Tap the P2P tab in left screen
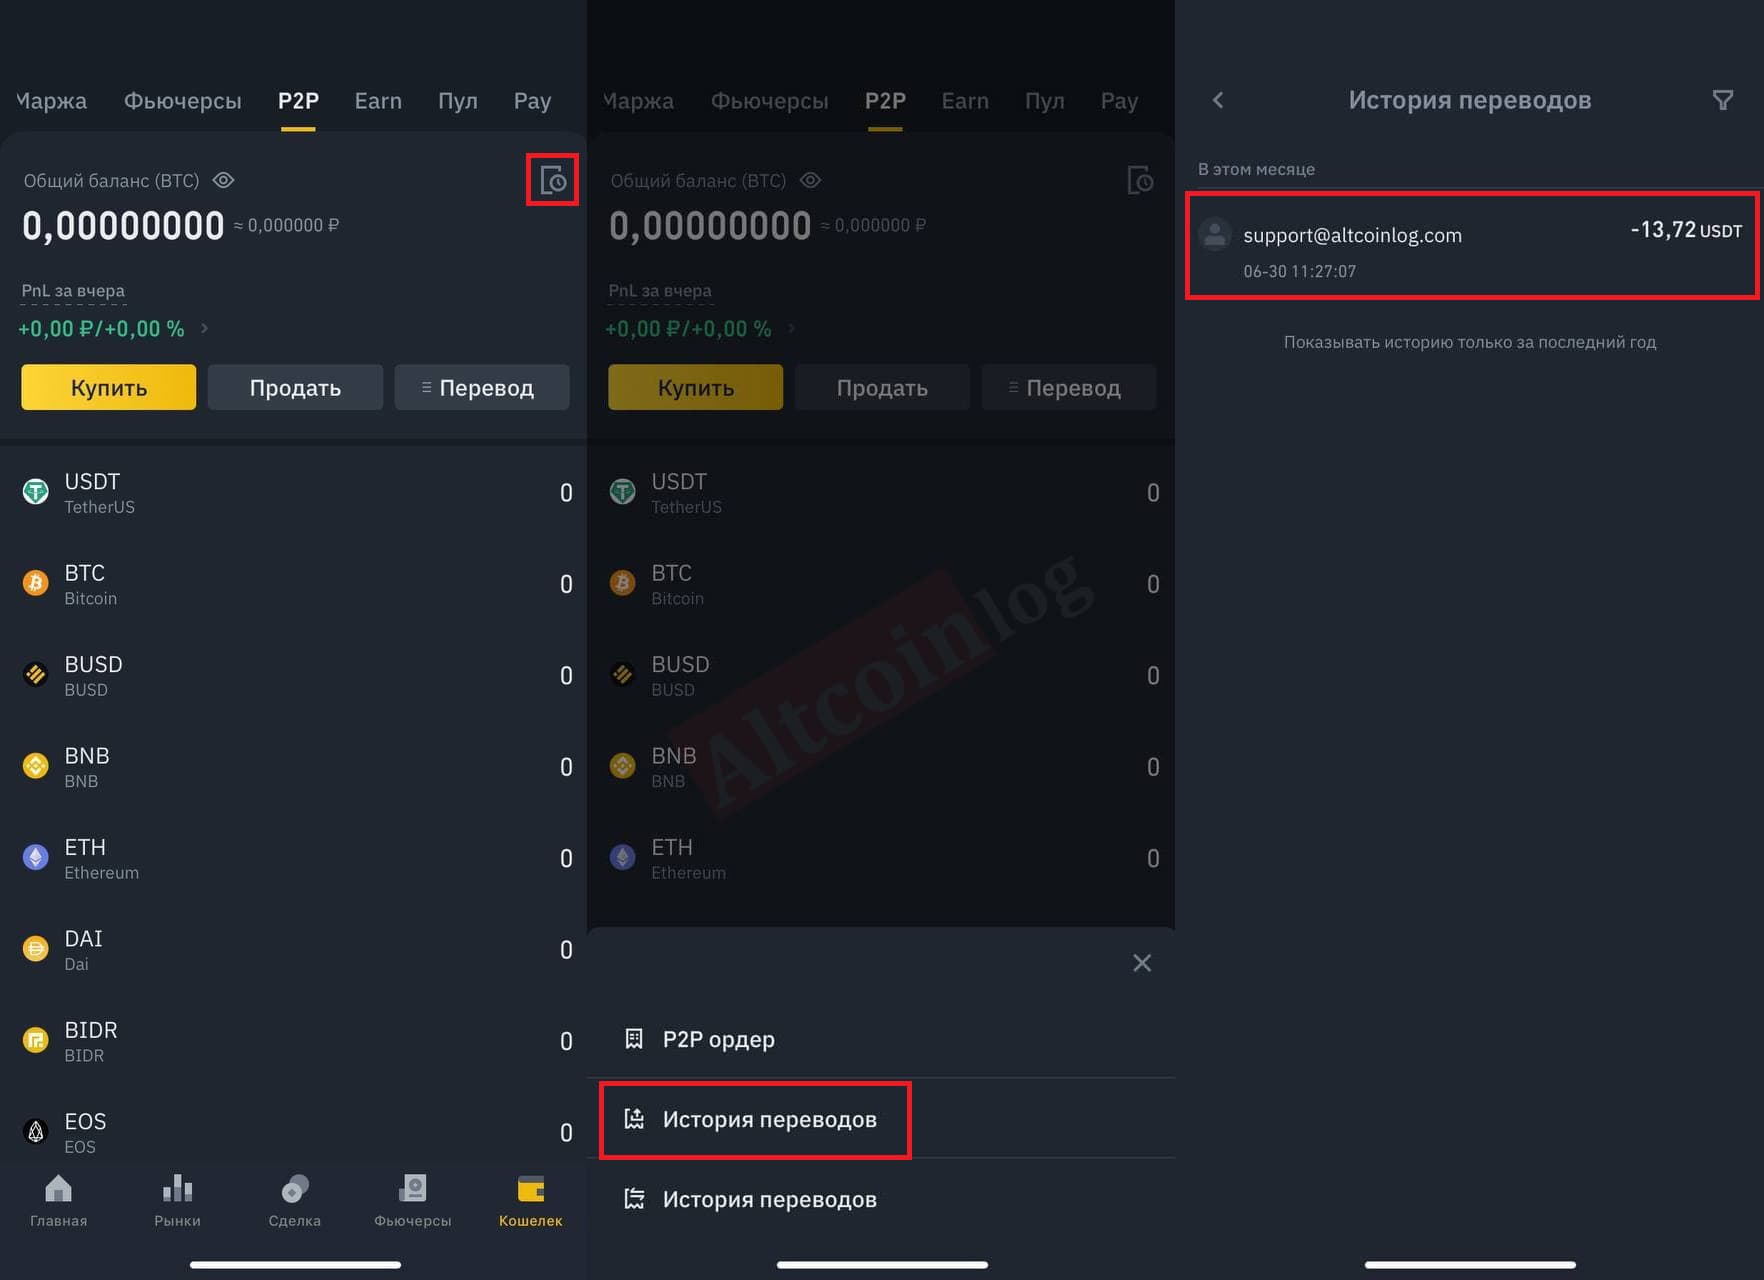The width and height of the screenshot is (1764, 1280). 298,101
